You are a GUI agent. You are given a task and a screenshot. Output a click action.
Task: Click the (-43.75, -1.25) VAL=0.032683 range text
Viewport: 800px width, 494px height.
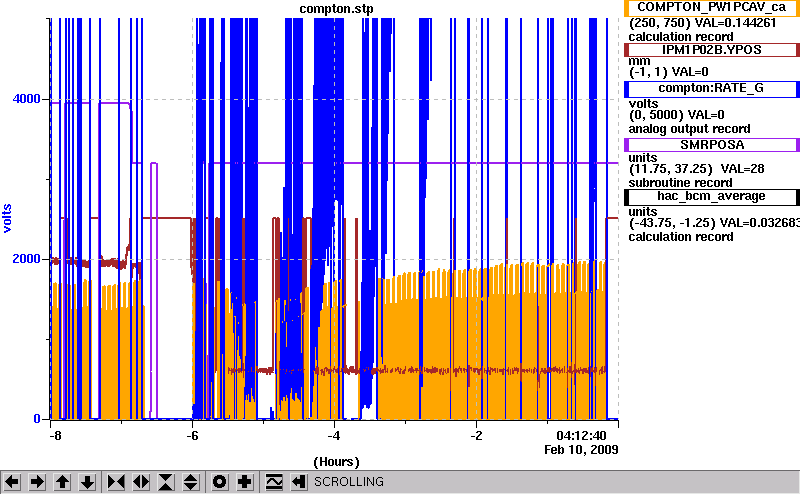(713, 223)
